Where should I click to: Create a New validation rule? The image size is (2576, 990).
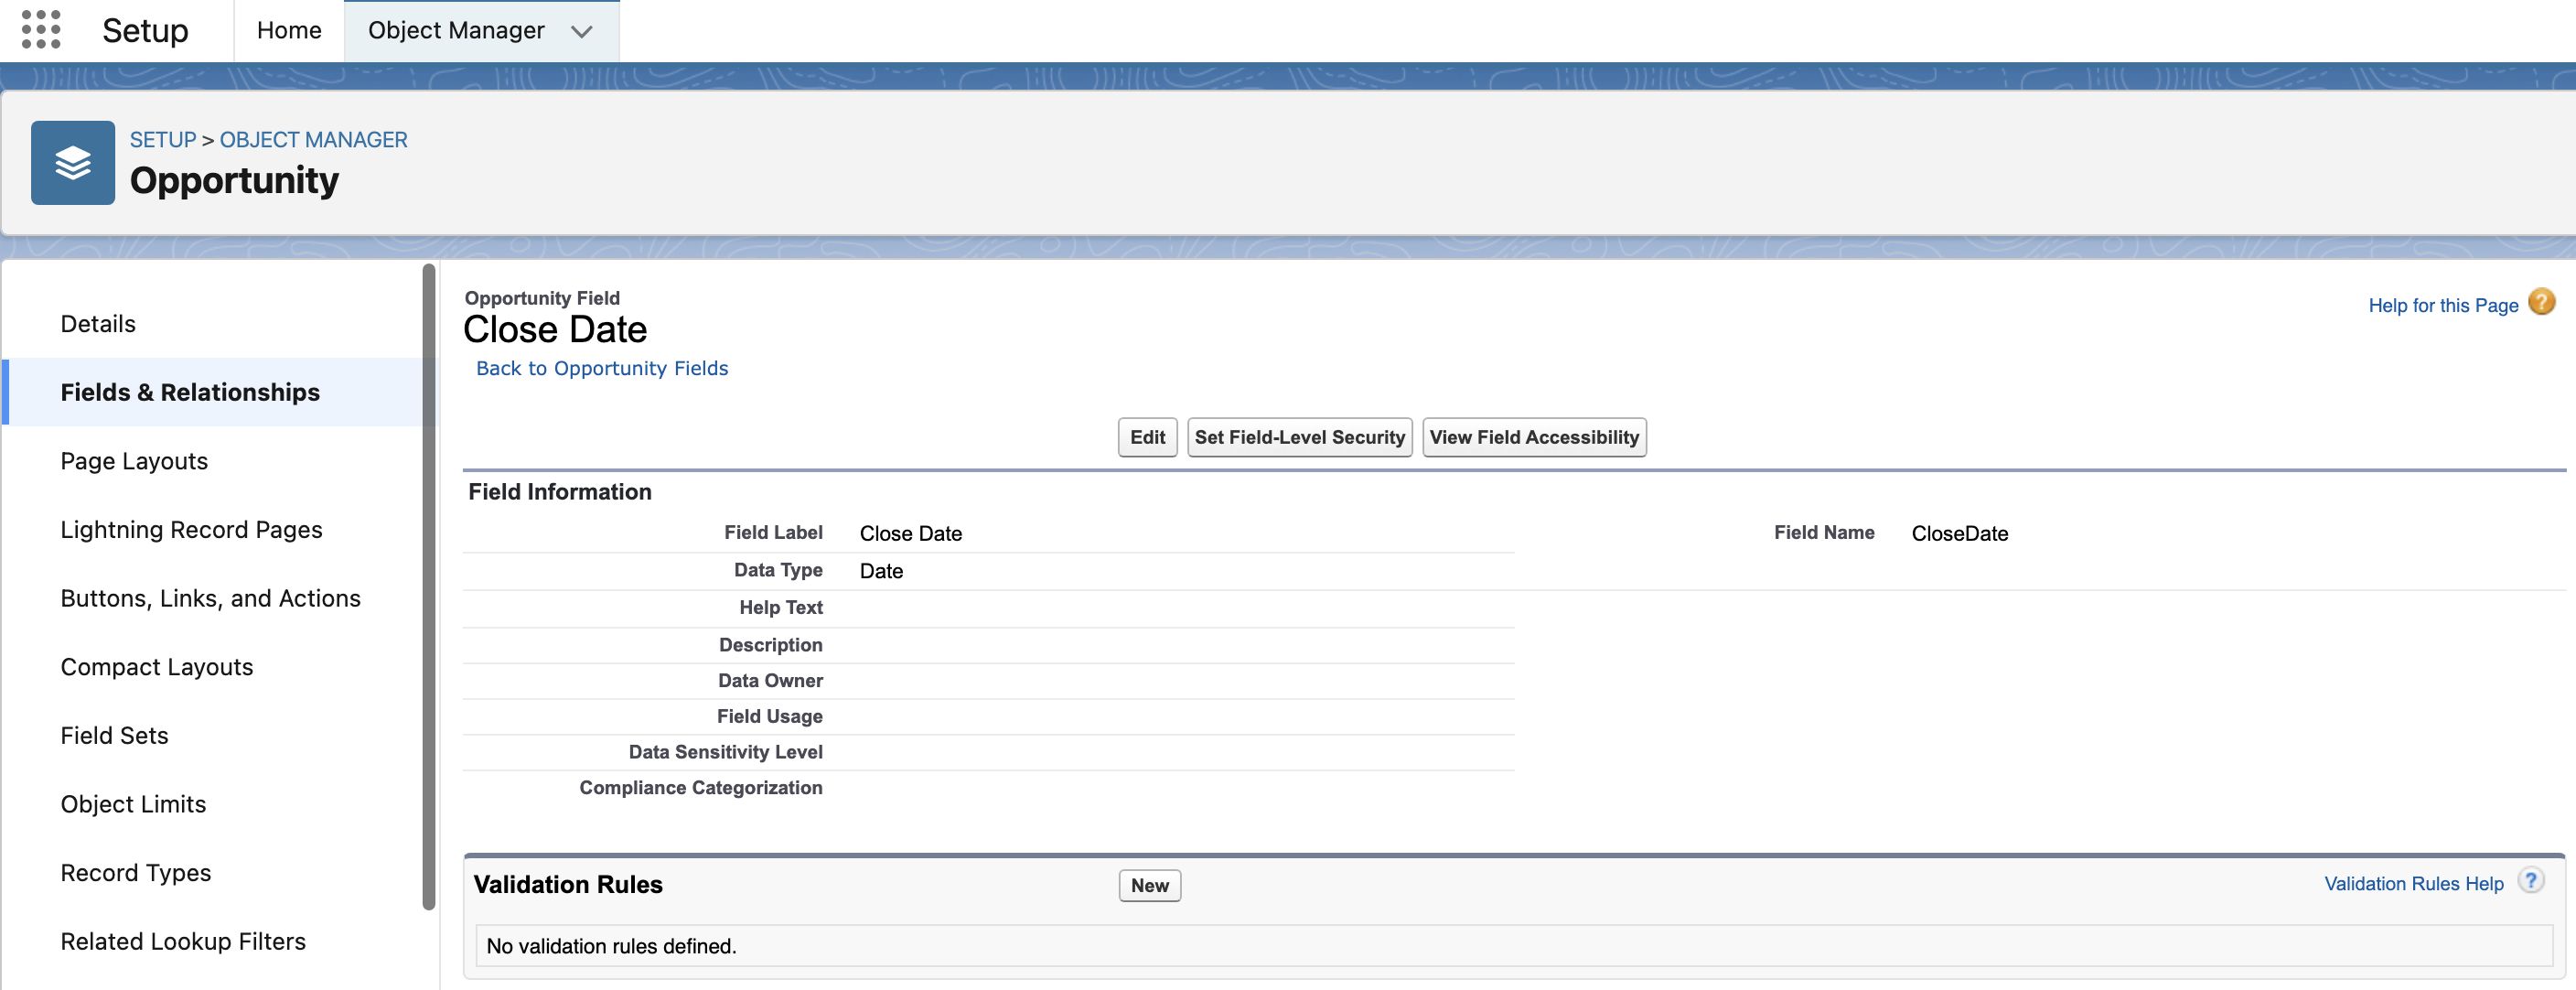tap(1149, 885)
